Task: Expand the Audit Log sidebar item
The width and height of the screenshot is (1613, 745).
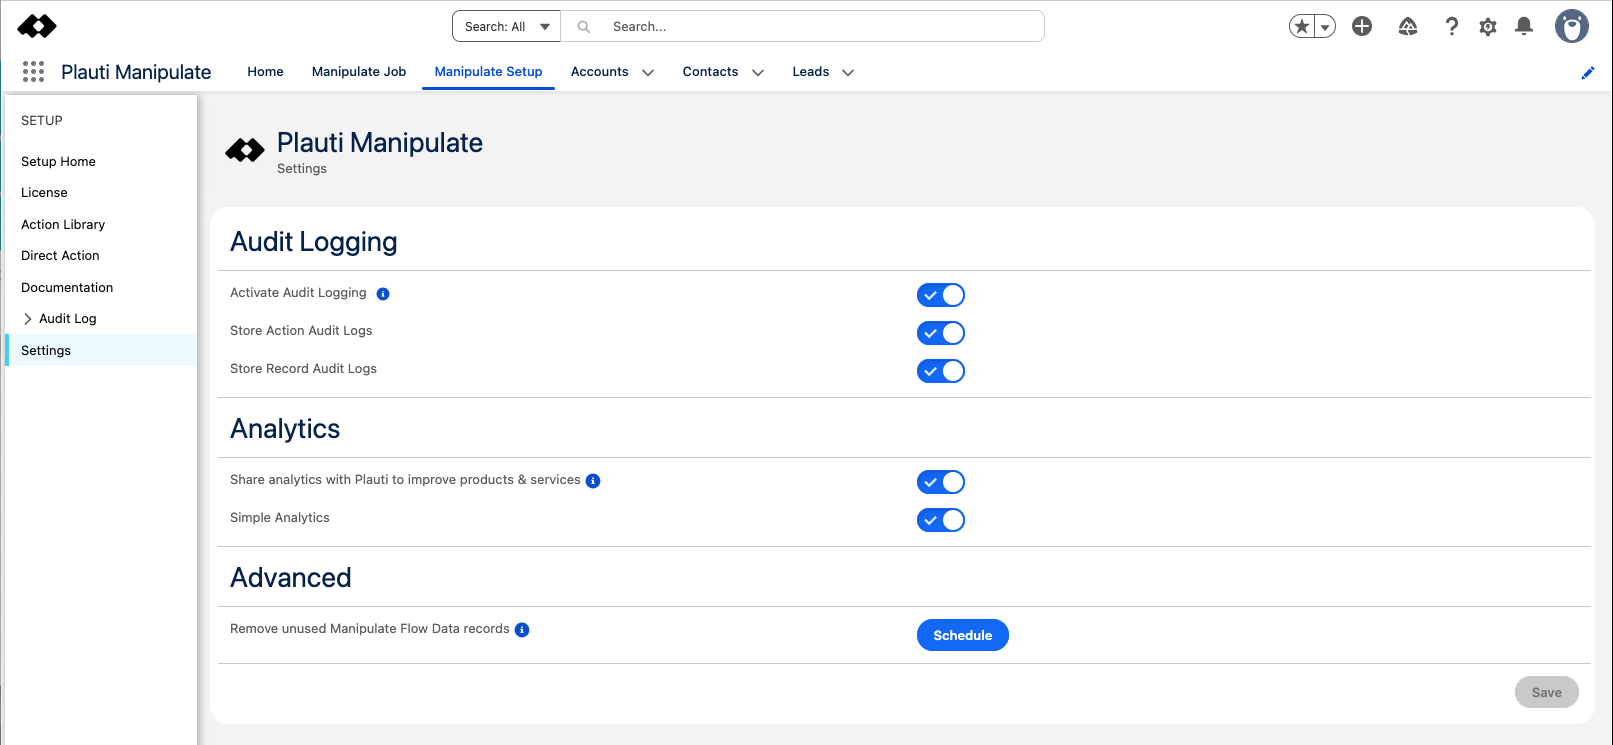Action: [x=28, y=319]
